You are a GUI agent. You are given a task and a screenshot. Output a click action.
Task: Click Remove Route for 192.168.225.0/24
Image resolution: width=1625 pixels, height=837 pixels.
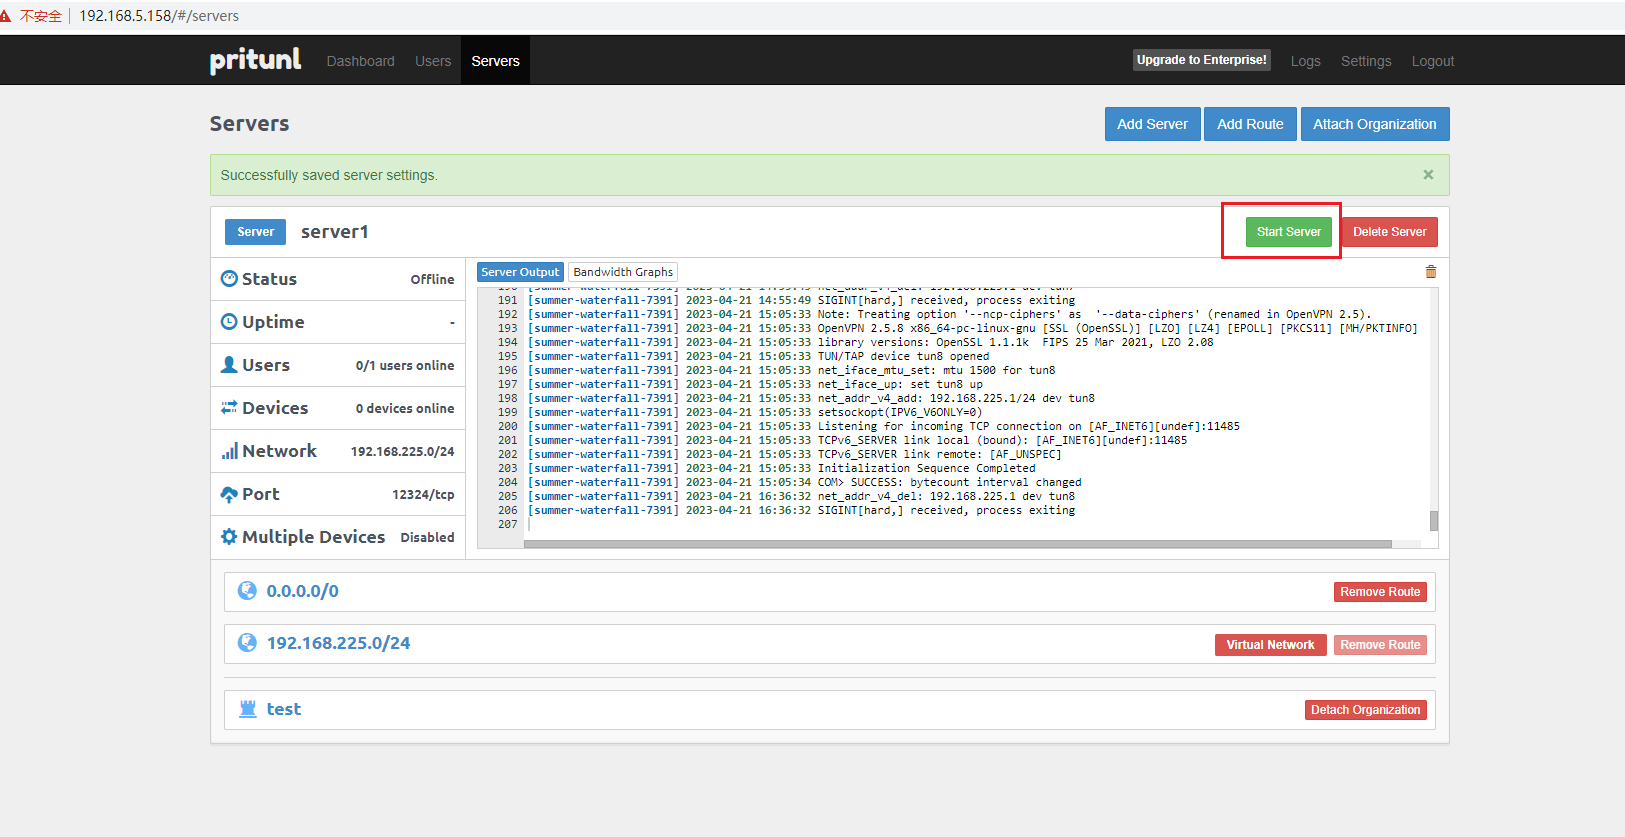[x=1380, y=645]
